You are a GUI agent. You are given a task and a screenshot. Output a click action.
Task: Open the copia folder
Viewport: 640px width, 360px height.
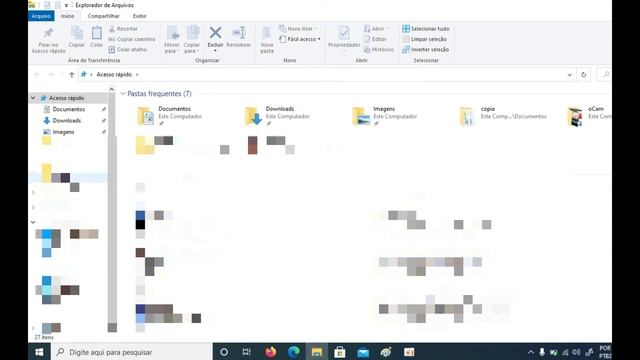(502, 116)
